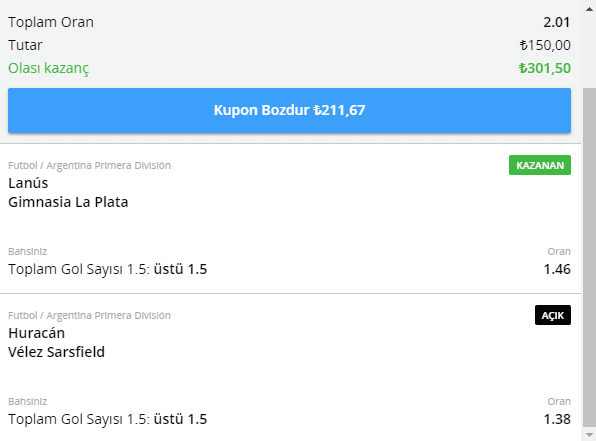The height and width of the screenshot is (441, 596).
Task: Click the Toplam Oran value 2.01
Action: 556,22
